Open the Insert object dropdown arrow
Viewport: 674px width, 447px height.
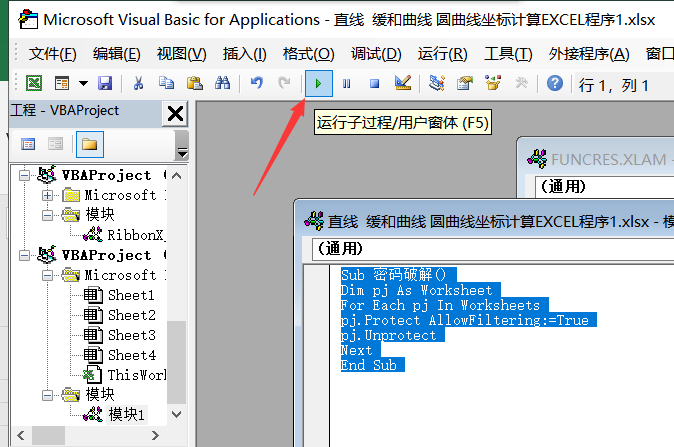[83, 83]
